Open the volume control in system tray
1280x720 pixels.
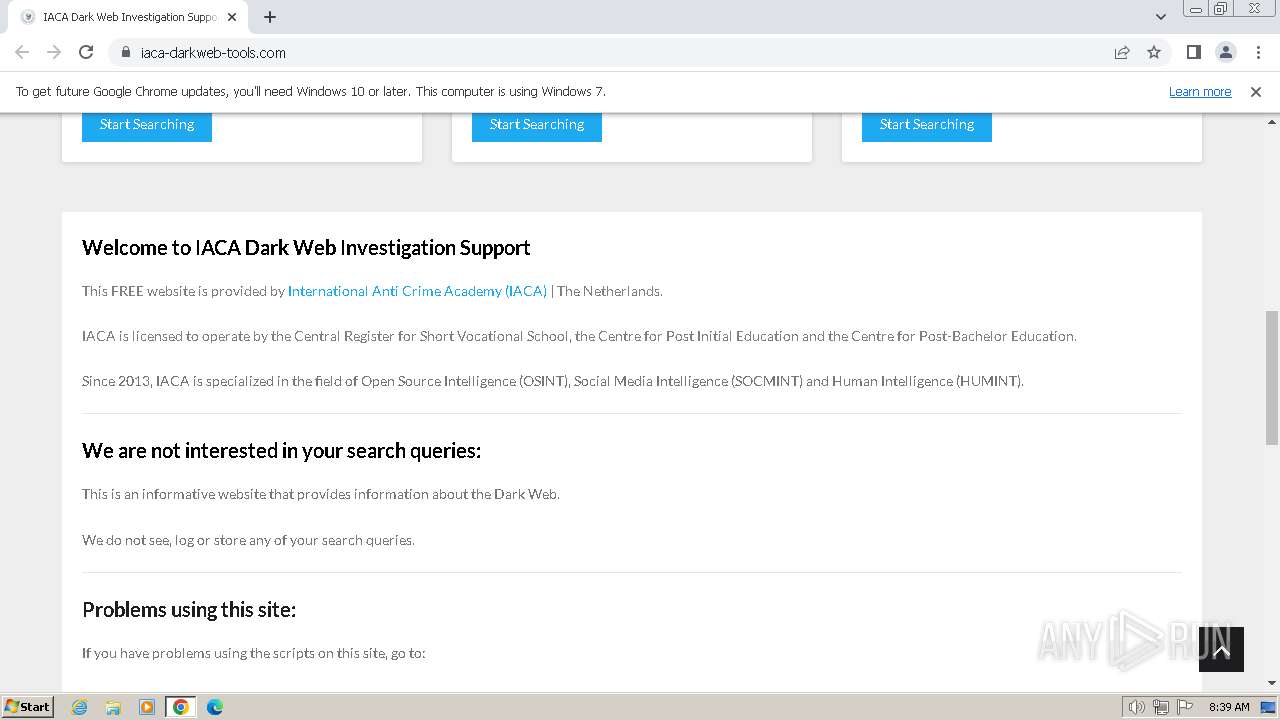[x=1137, y=707]
